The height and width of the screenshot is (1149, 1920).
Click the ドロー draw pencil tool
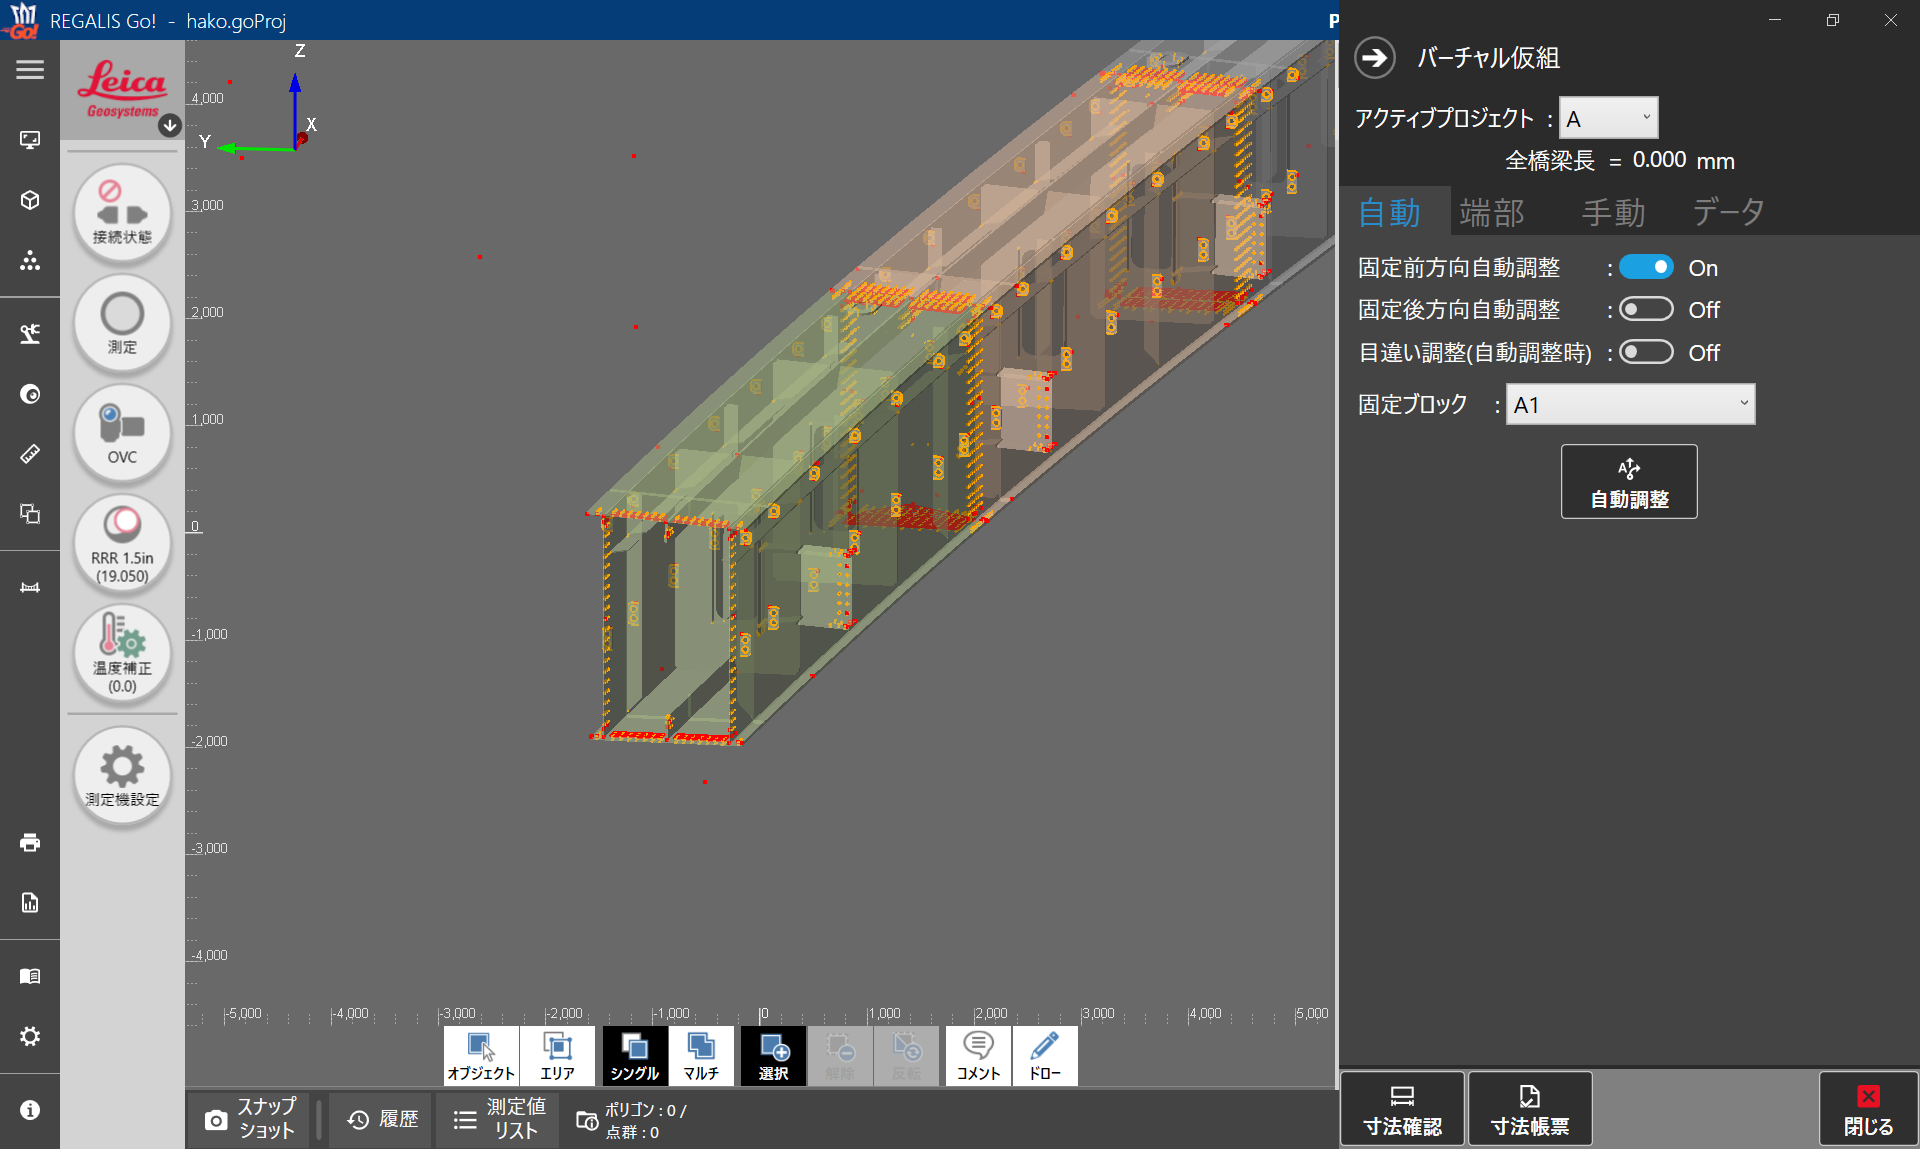(1044, 1055)
